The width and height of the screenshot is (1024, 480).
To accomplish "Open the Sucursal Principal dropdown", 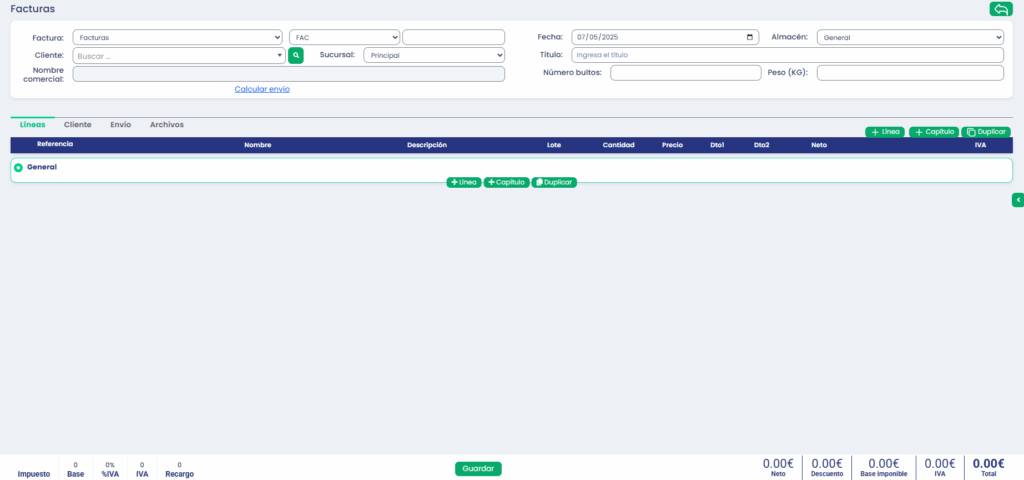I will click(434, 55).
